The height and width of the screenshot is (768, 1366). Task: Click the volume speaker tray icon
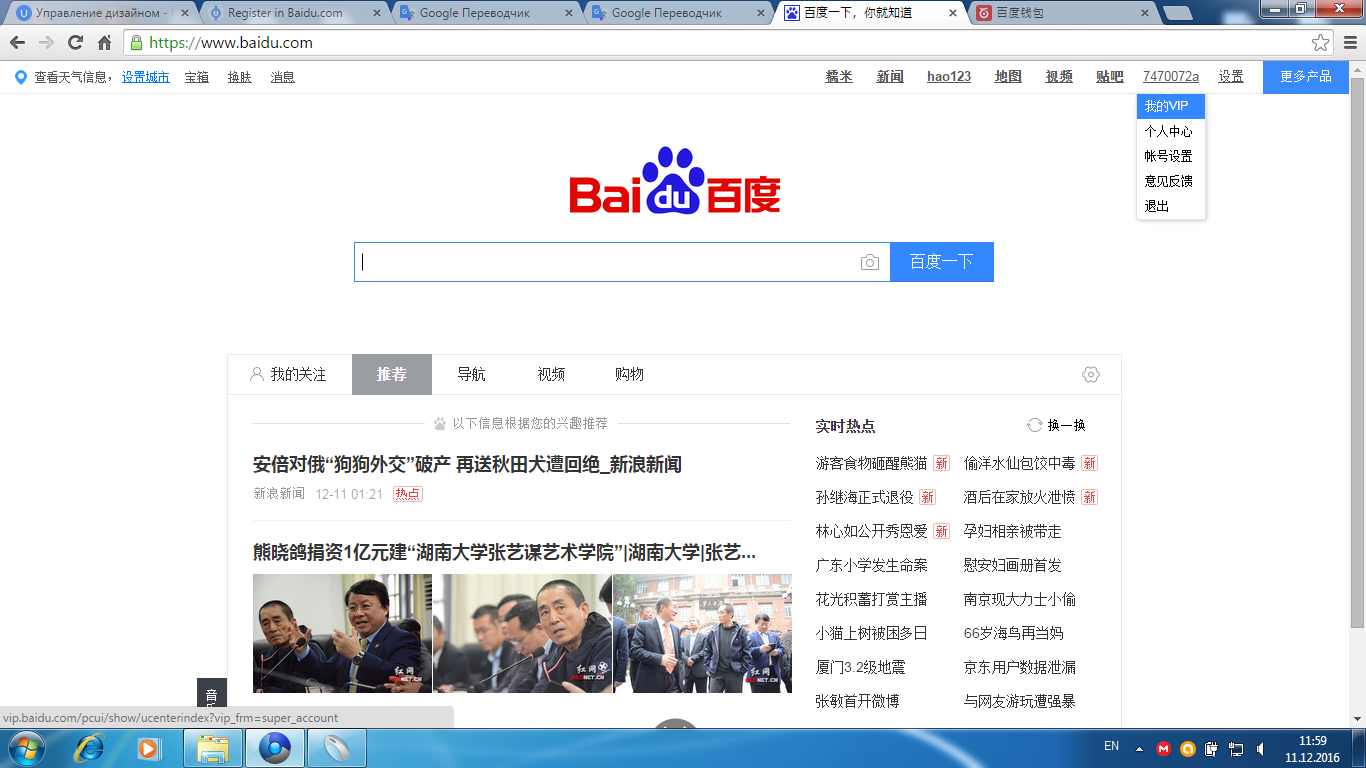[1260, 748]
